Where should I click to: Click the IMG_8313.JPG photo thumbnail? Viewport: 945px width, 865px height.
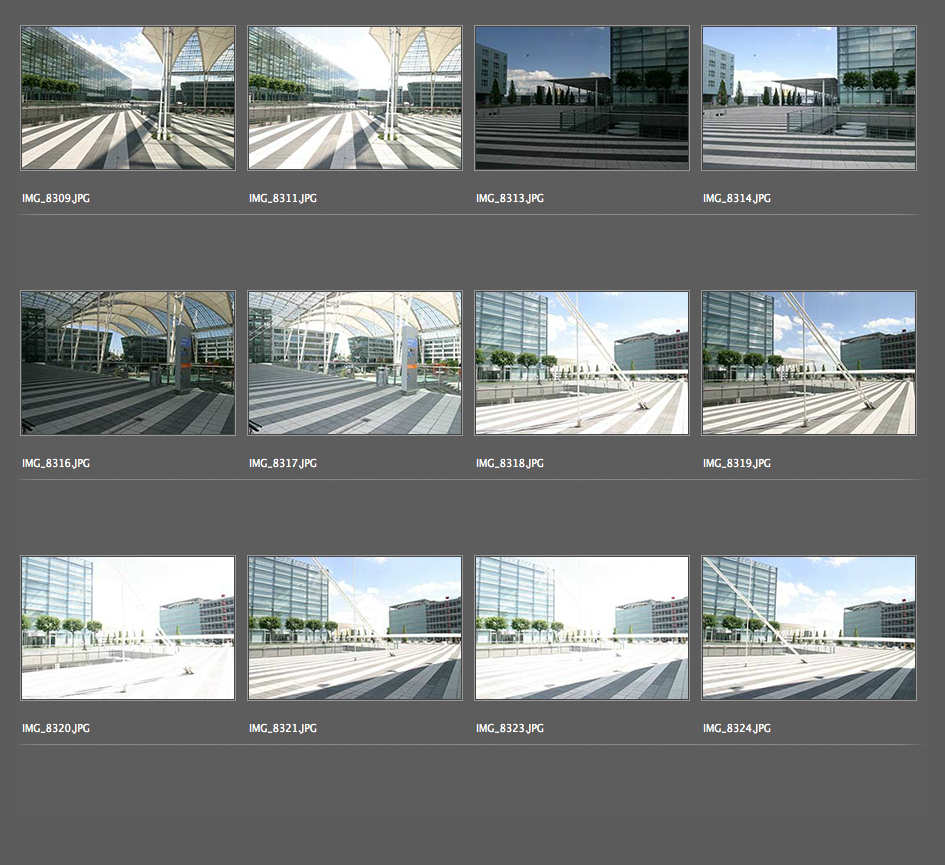point(582,98)
